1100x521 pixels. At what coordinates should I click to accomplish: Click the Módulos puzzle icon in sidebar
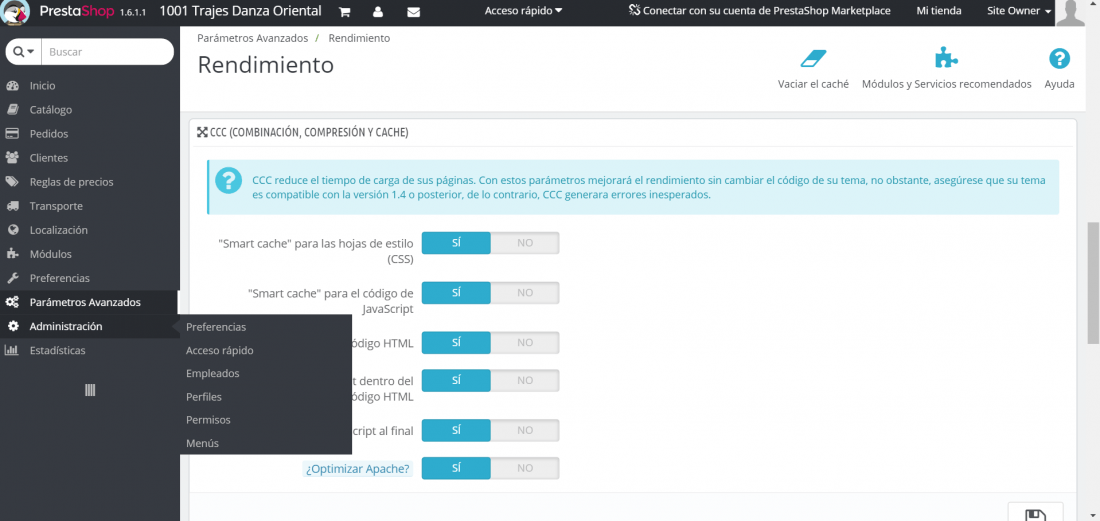(x=12, y=254)
